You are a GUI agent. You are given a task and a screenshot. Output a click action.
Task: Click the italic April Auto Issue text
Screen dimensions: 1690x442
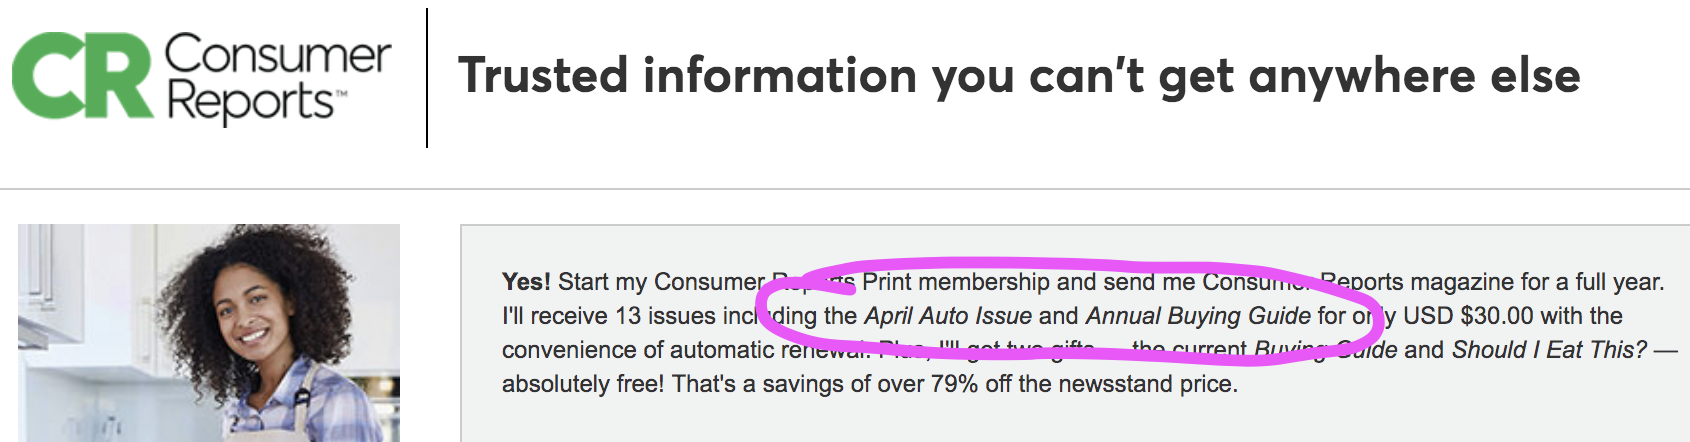click(948, 316)
